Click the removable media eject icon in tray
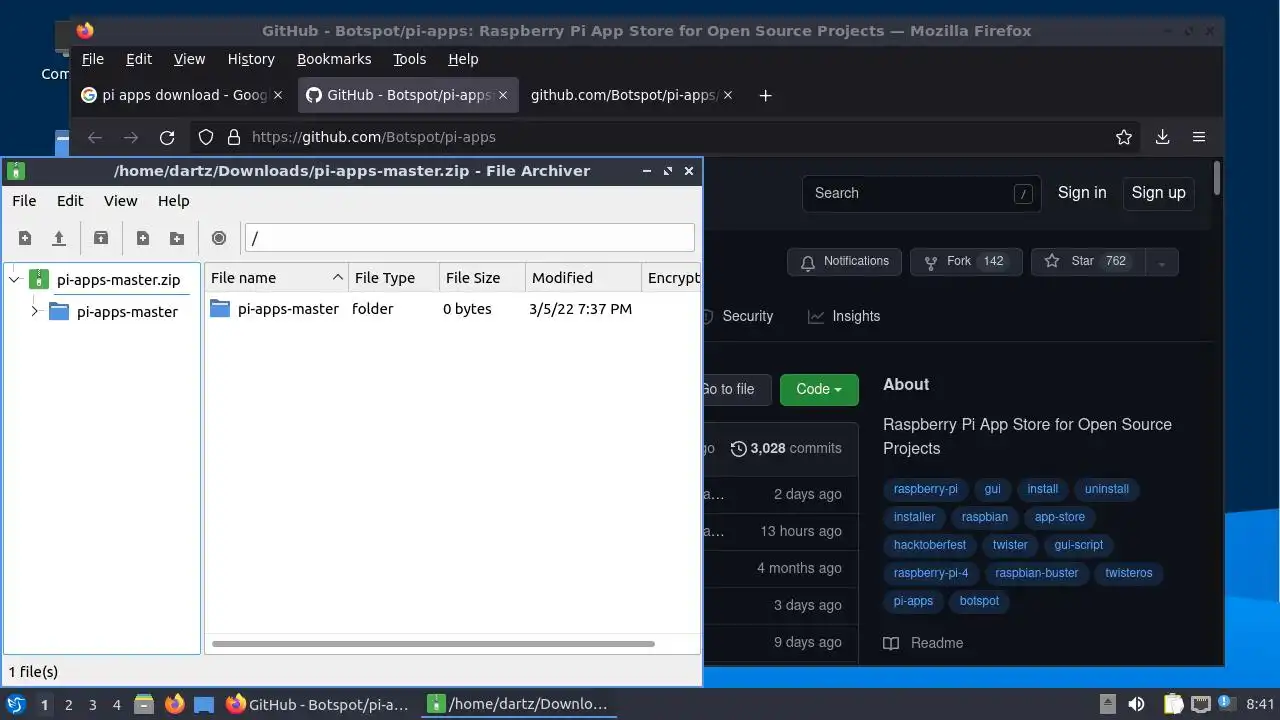Screen dimensions: 1280x720 [1108, 705]
